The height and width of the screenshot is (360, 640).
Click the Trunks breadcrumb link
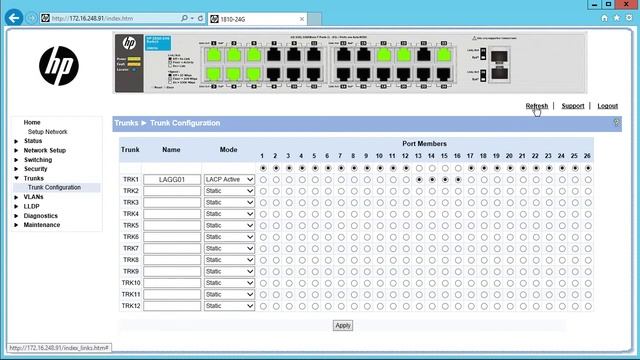[126, 123]
